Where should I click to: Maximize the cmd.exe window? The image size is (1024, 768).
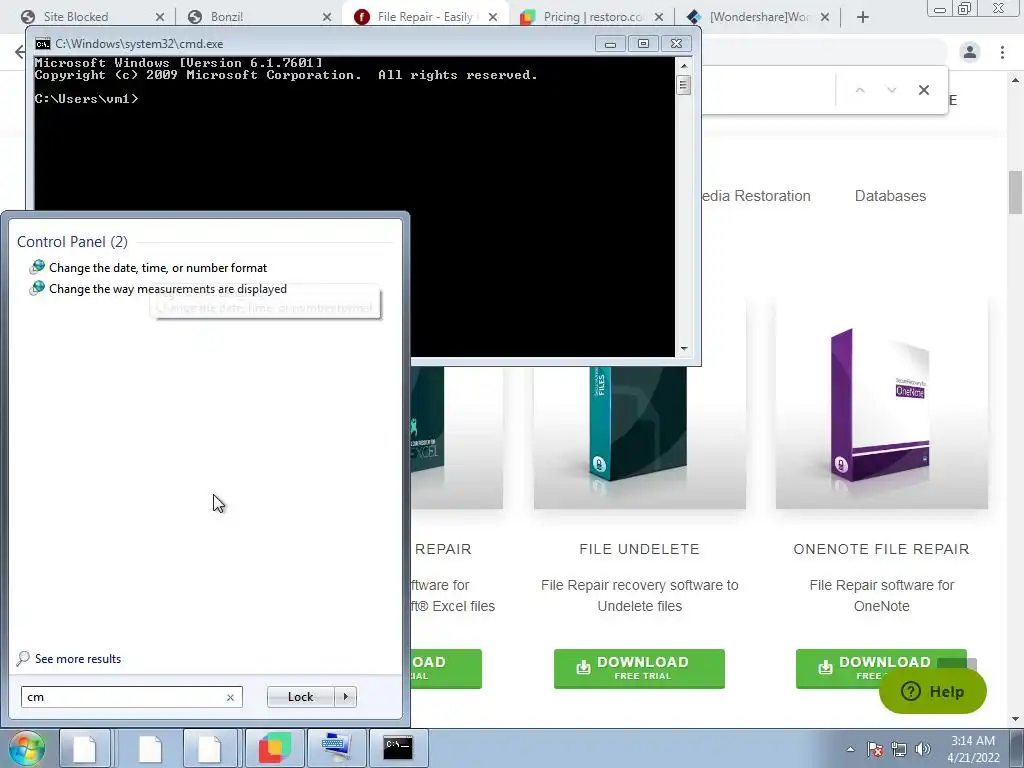click(x=643, y=44)
